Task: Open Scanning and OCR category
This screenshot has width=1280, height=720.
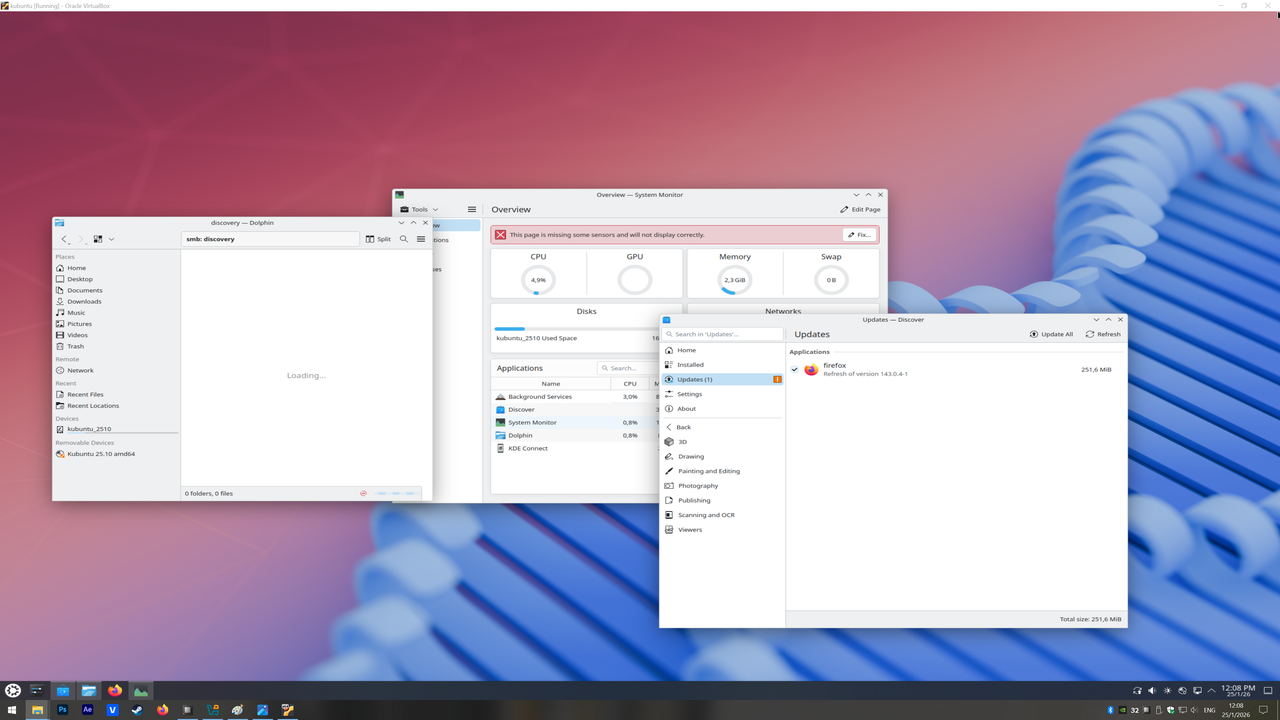Action: 722,515
